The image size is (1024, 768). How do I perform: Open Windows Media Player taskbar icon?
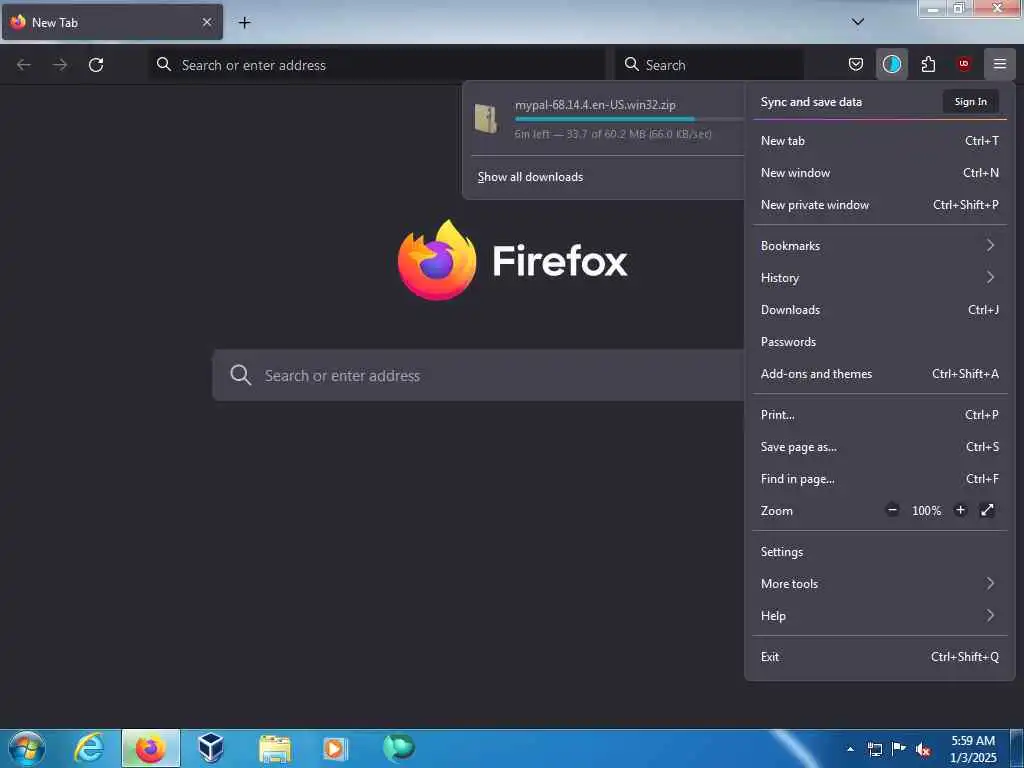335,748
